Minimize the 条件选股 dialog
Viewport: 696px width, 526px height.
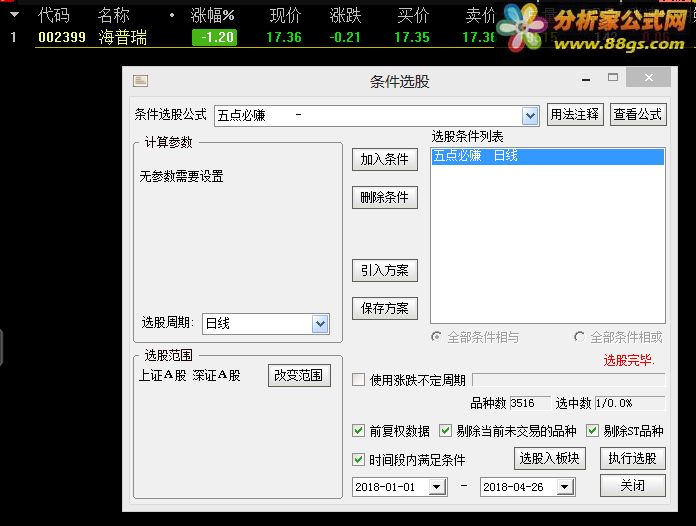coord(586,79)
